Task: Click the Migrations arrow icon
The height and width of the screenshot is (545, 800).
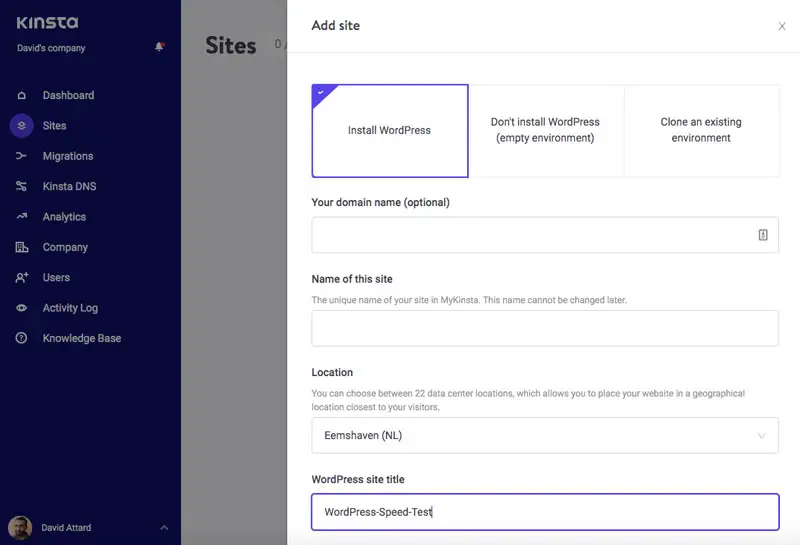Action: [21, 156]
